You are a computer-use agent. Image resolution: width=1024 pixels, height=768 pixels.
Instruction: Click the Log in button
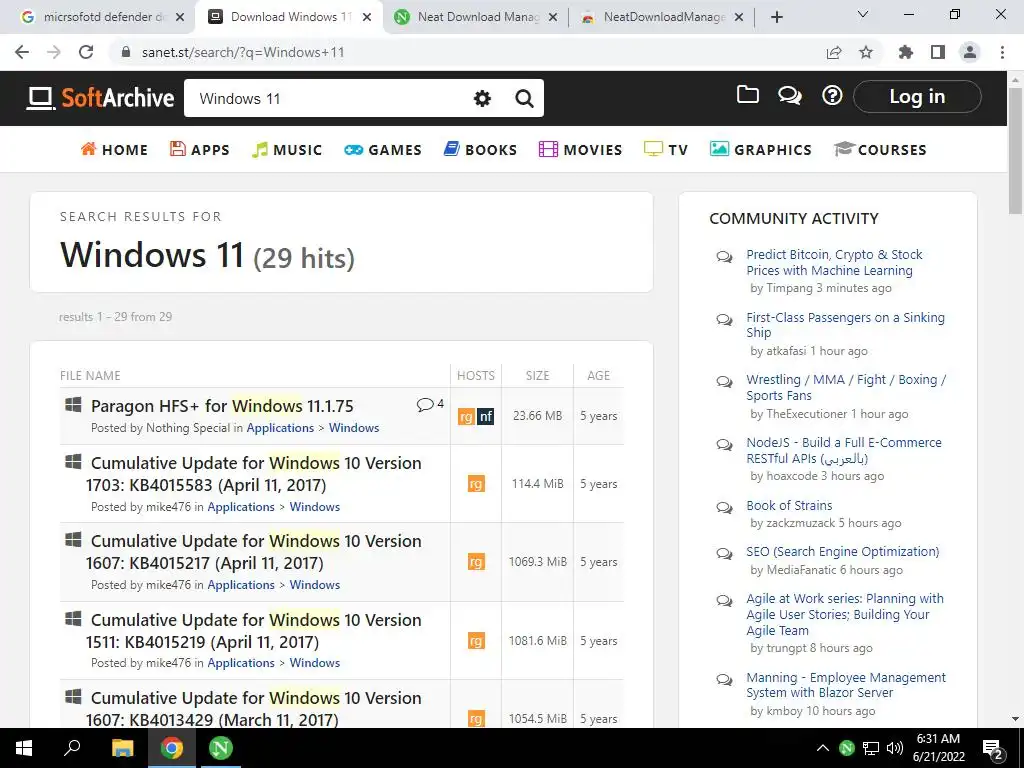917,97
